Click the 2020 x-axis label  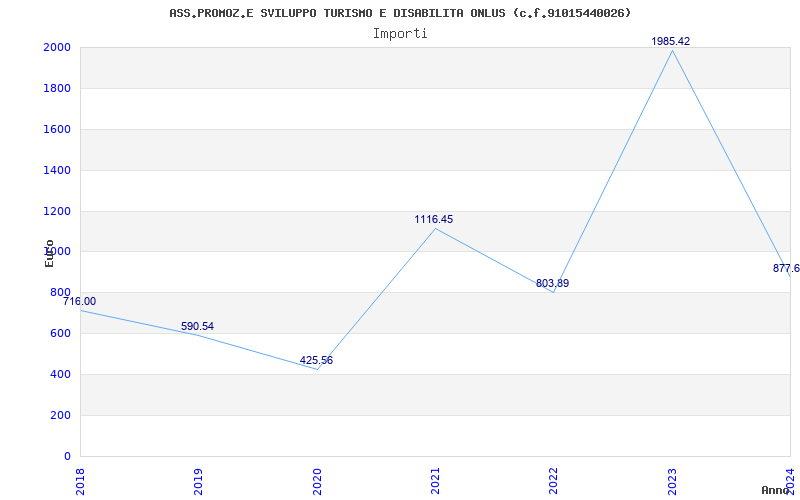317,481
